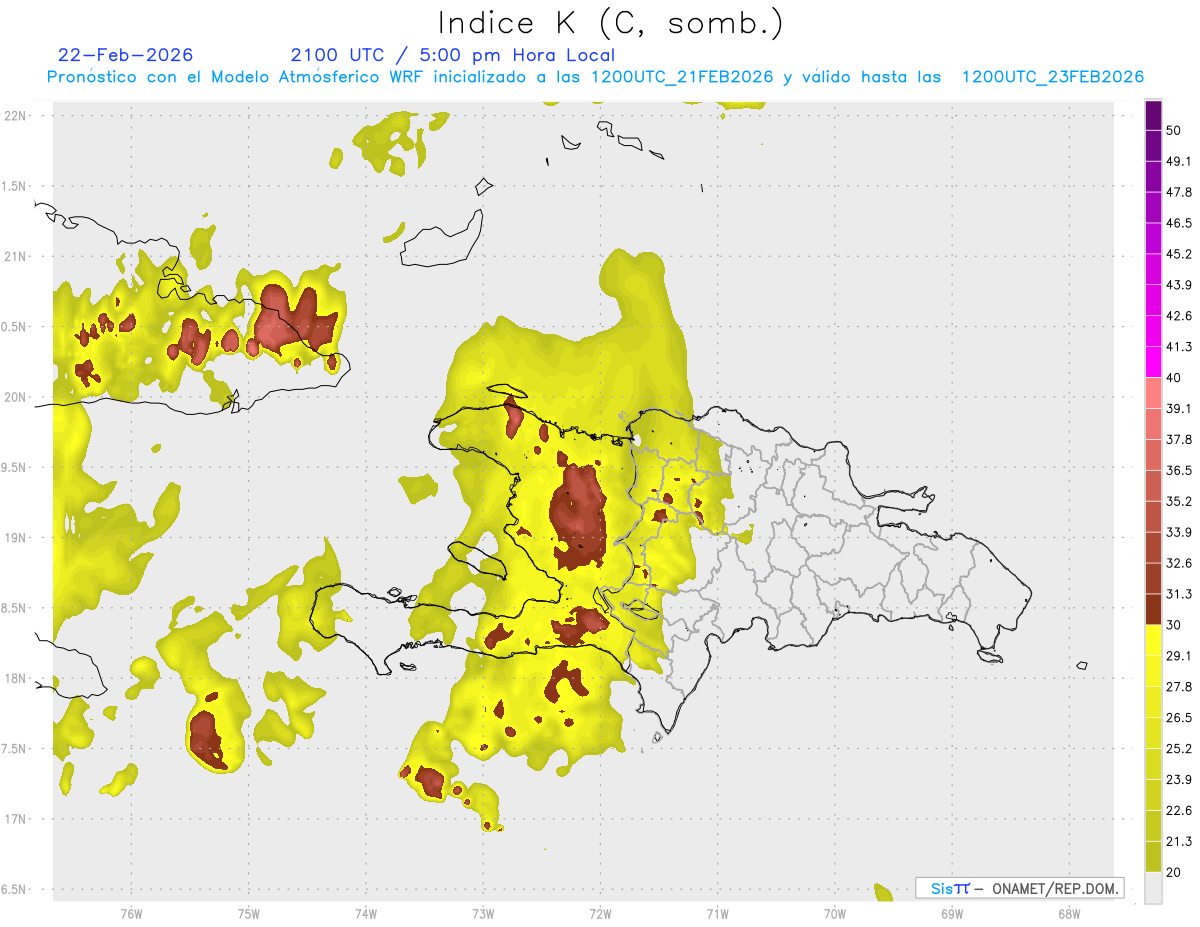Click the "Pronóstico con el Modelo Atmósferico WRF" forecast line
The height and width of the screenshot is (927, 1200).
[595, 77]
